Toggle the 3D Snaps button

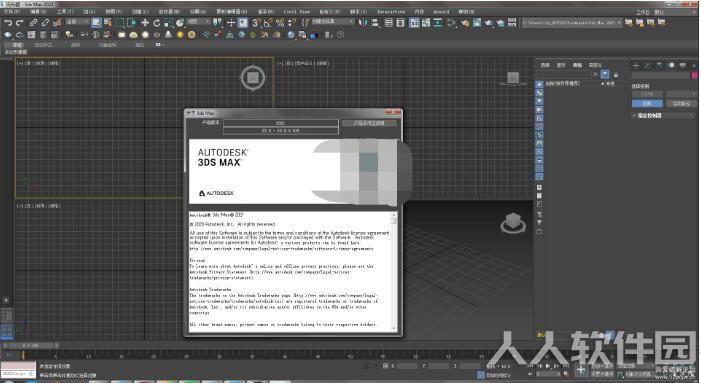click(x=256, y=23)
